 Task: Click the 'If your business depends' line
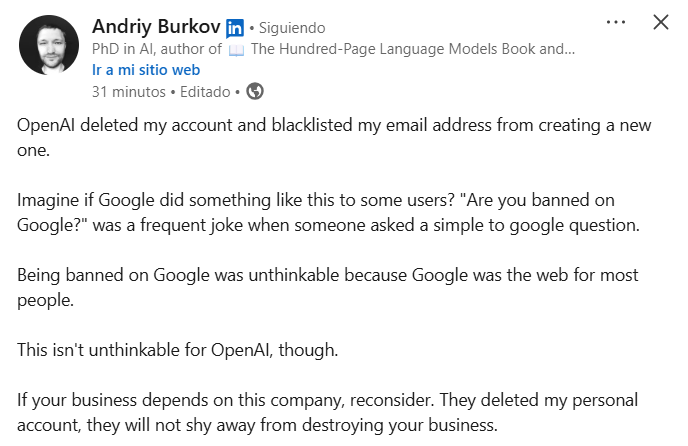pyautogui.click(x=327, y=400)
